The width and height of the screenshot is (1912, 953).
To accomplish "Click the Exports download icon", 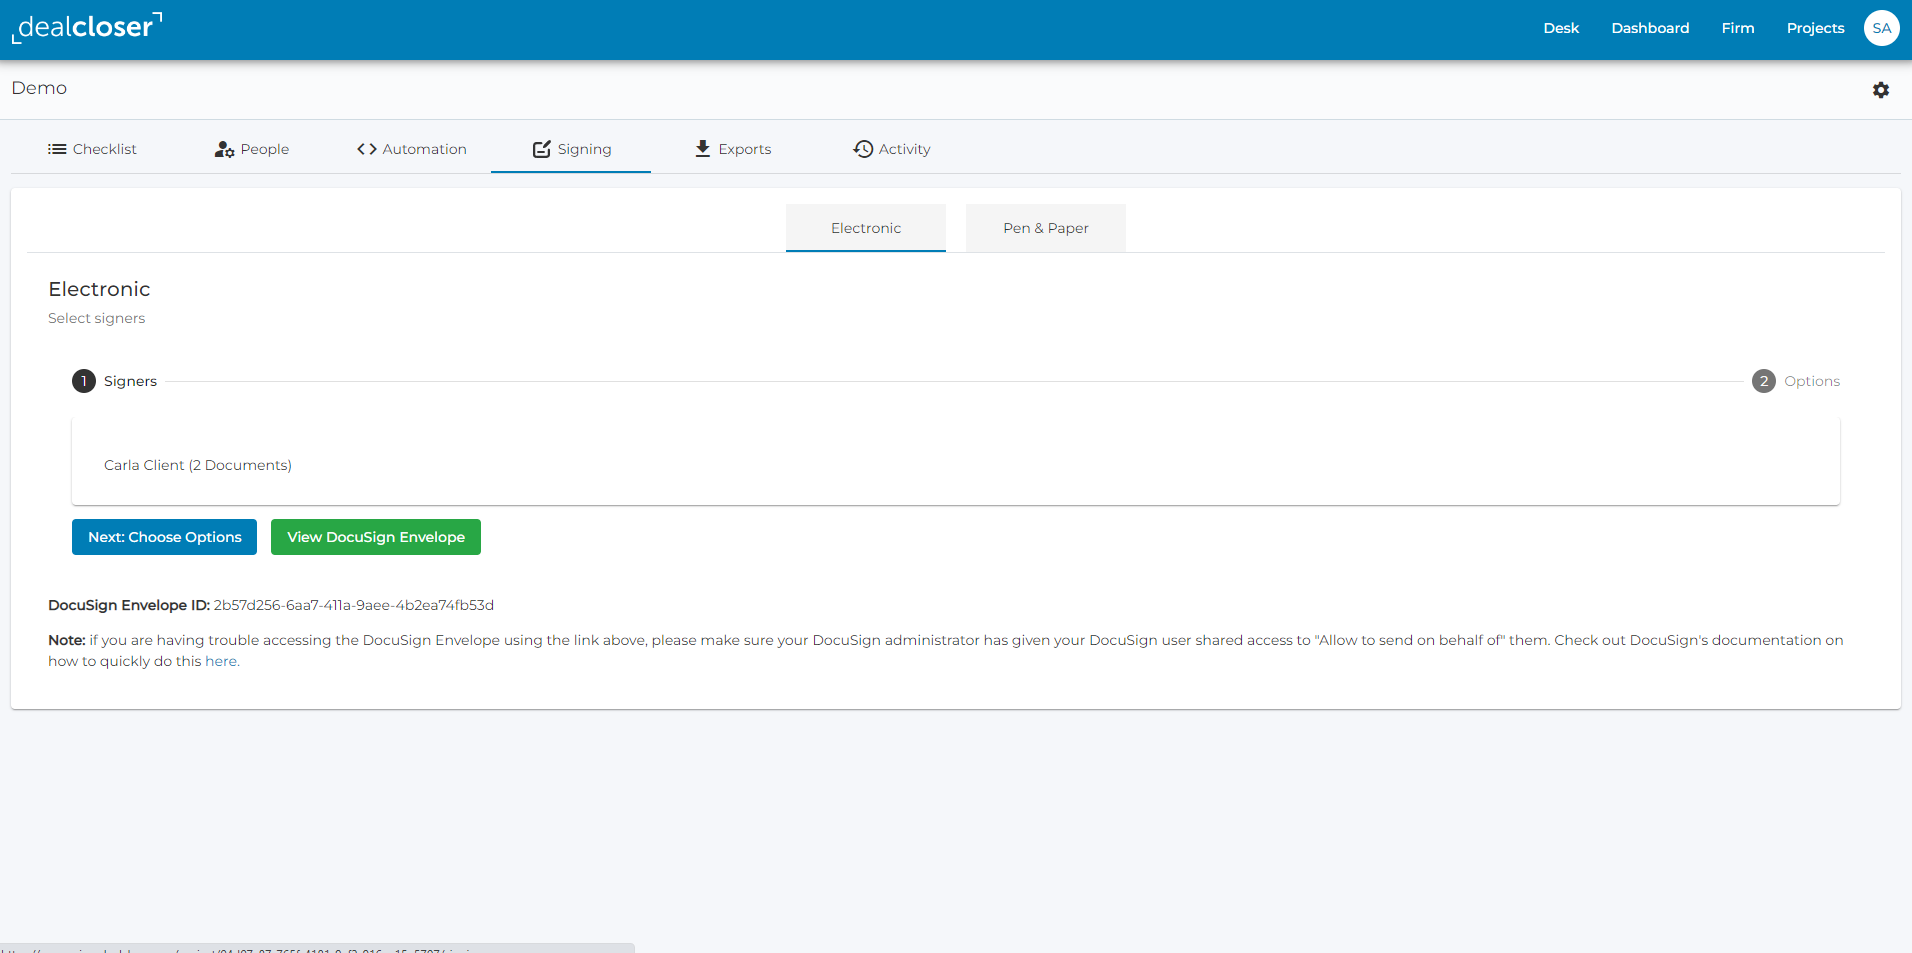I will [x=701, y=148].
